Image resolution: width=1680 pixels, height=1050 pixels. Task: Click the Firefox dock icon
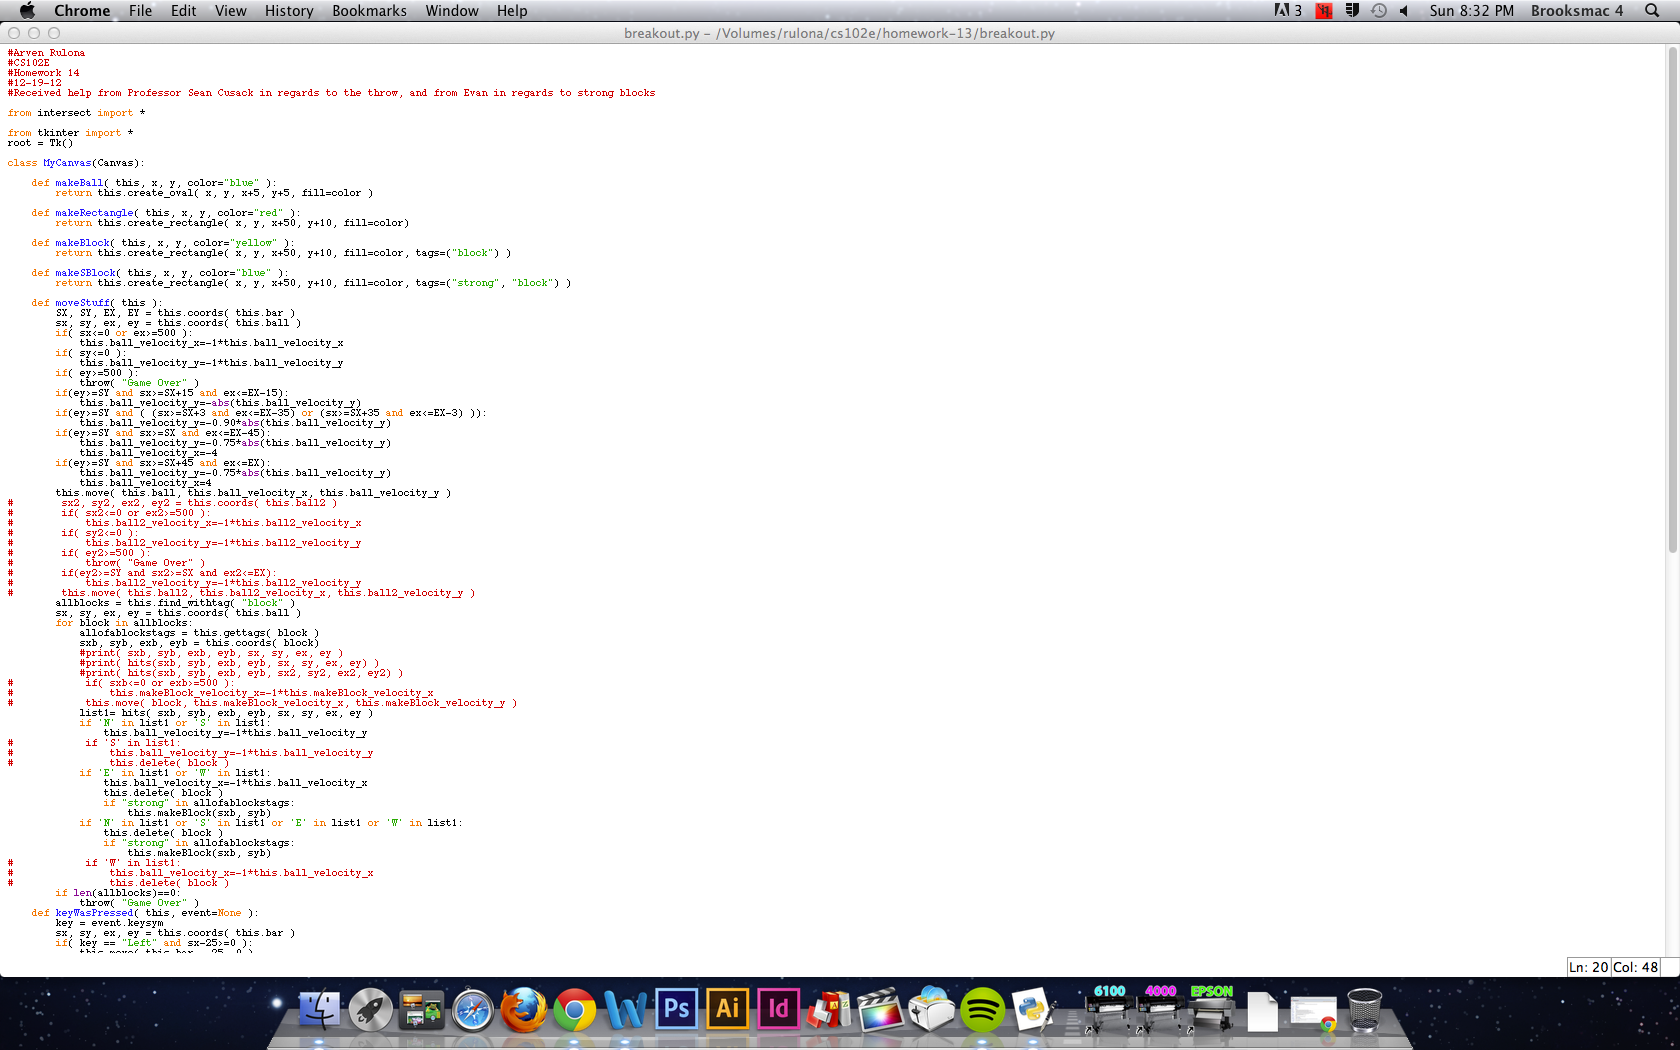coord(523,1010)
